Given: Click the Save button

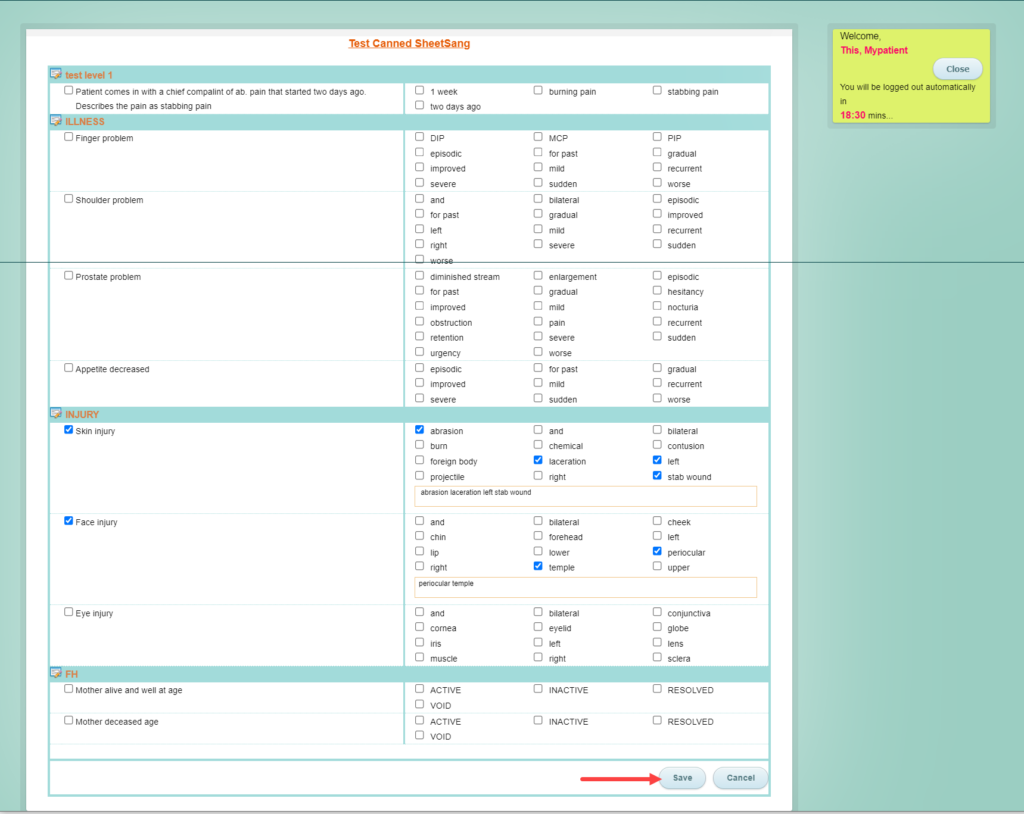Looking at the screenshot, I should pyautogui.click(x=681, y=777).
